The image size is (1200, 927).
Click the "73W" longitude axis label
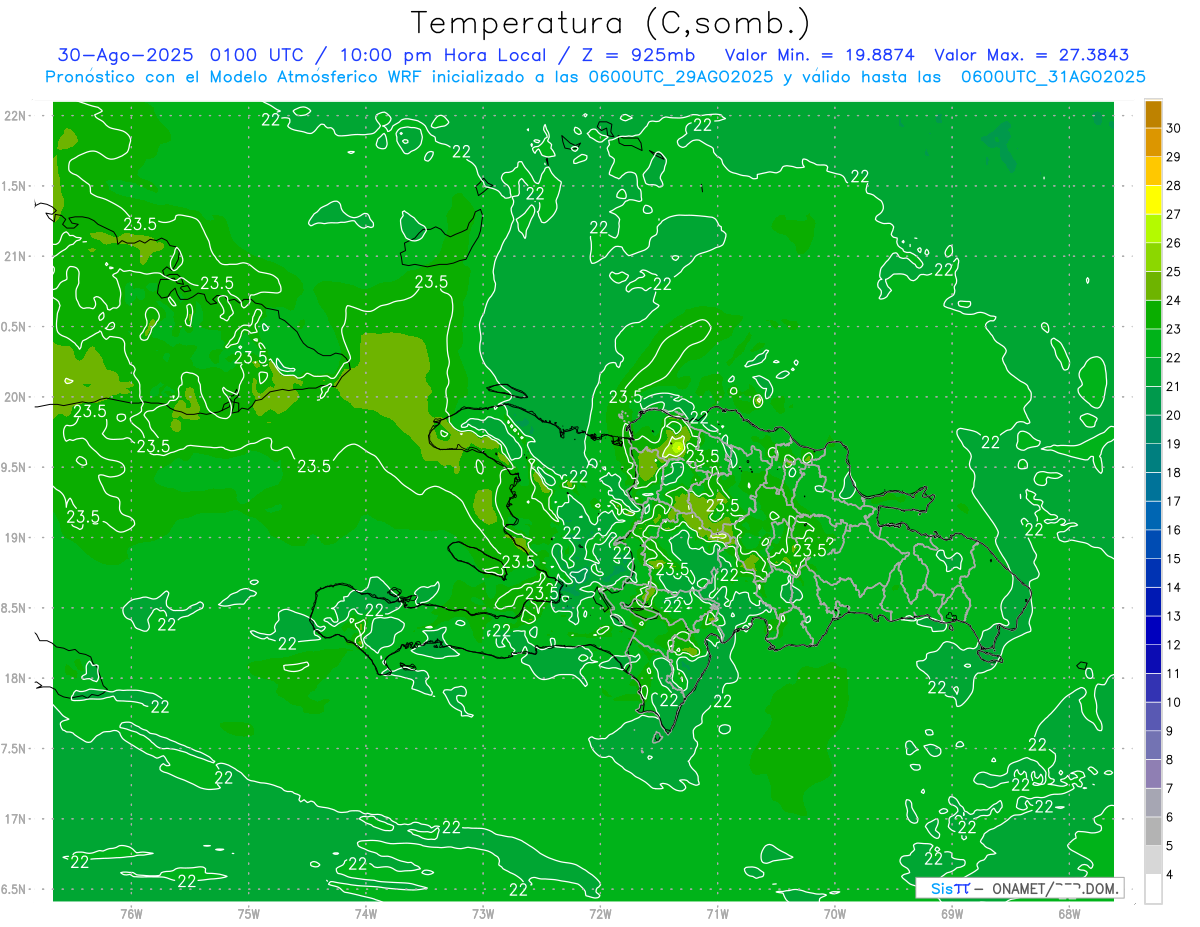coord(483,913)
